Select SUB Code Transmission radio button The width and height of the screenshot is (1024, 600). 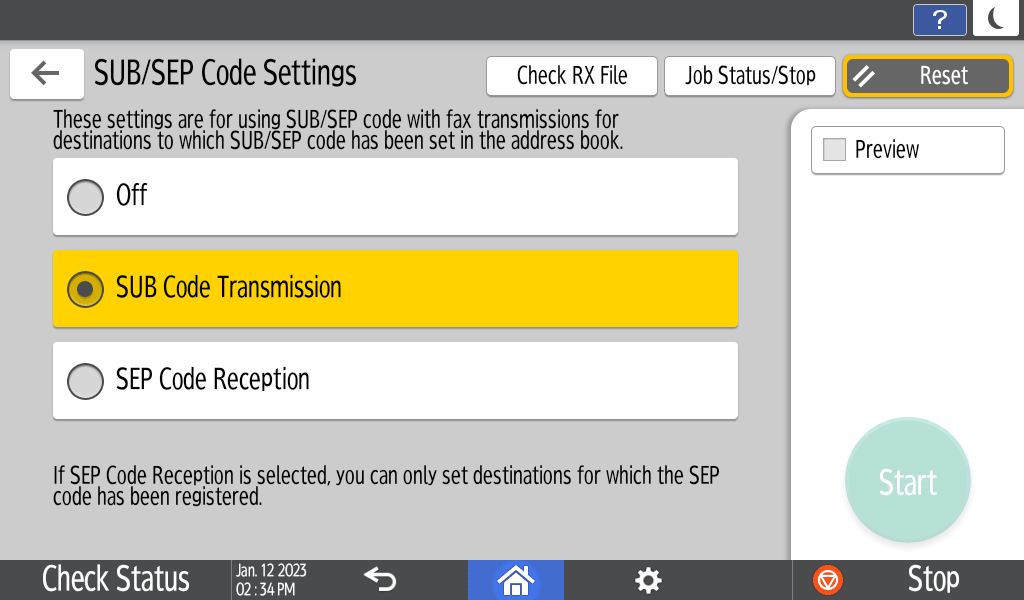click(x=85, y=289)
